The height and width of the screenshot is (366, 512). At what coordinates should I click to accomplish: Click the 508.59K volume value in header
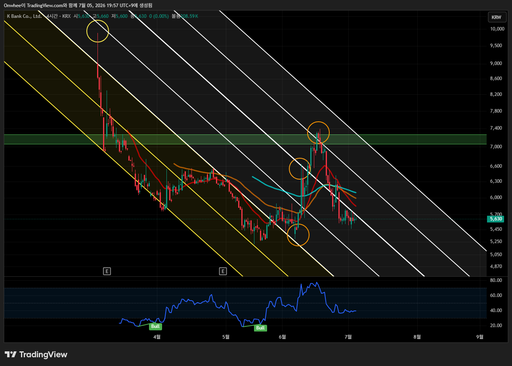pos(189,16)
